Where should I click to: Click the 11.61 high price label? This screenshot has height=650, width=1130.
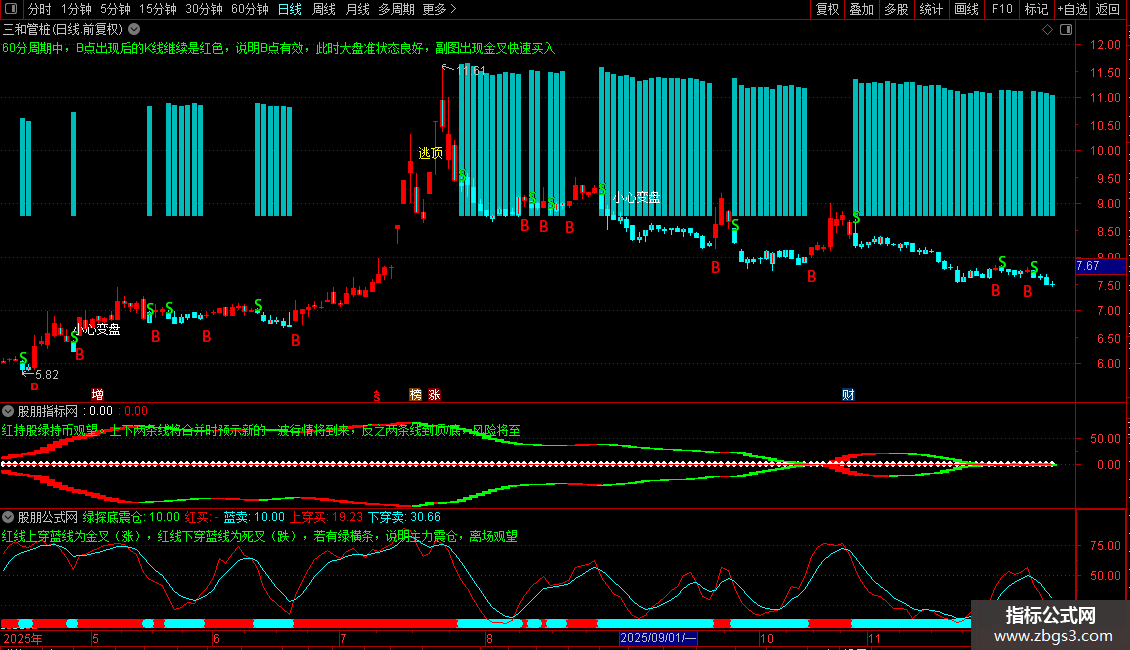click(x=471, y=71)
